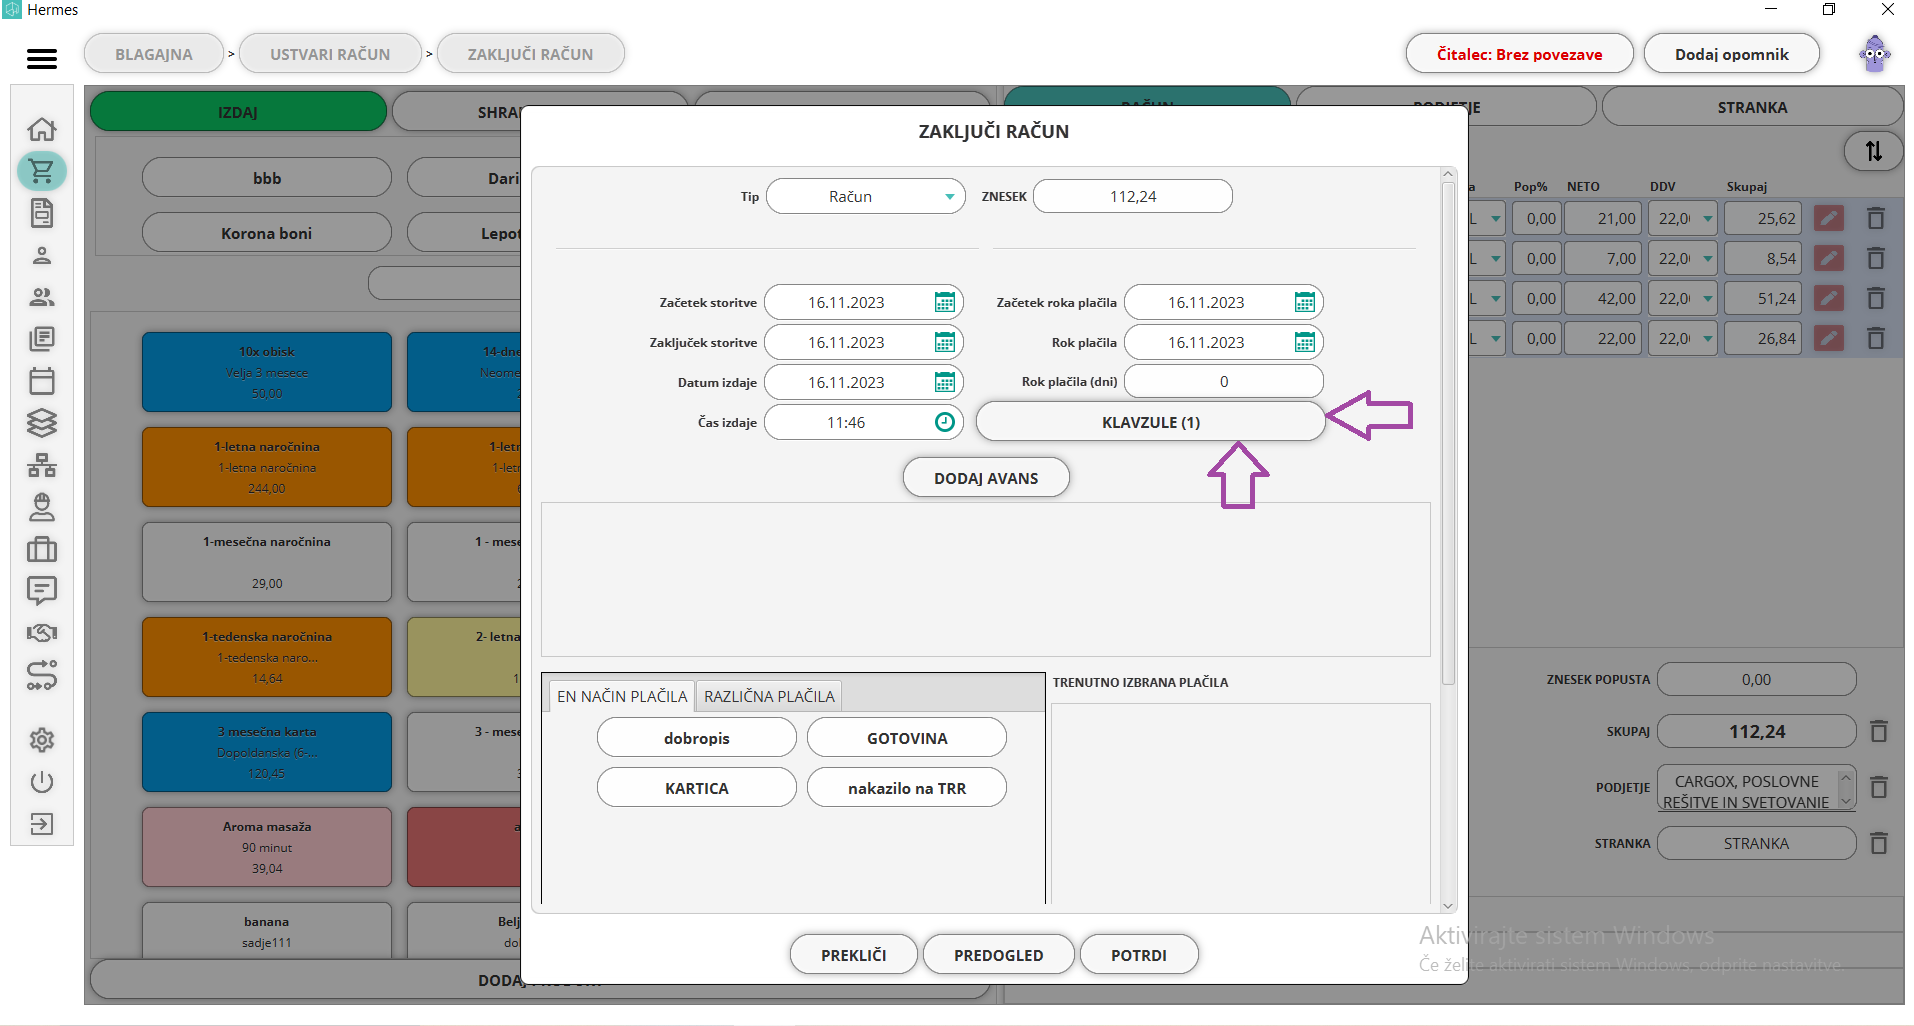Open calendar picker for Zaključek storitve
1914x1026 pixels.
[945, 342]
